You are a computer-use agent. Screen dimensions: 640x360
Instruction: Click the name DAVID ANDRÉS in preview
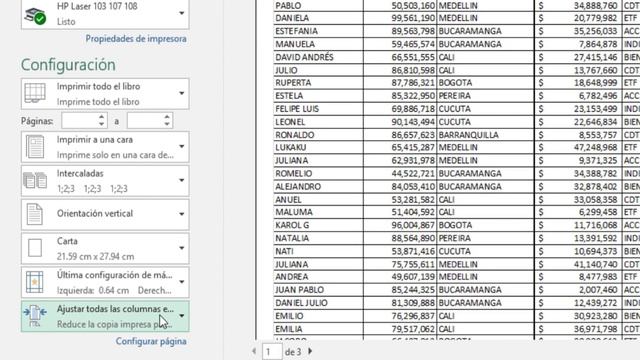(304, 57)
